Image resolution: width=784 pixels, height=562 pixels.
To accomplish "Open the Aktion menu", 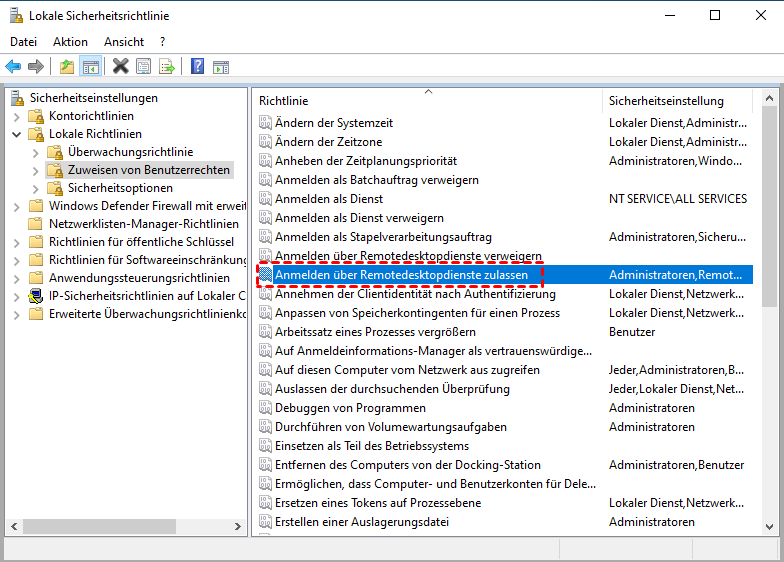I will [x=70, y=42].
